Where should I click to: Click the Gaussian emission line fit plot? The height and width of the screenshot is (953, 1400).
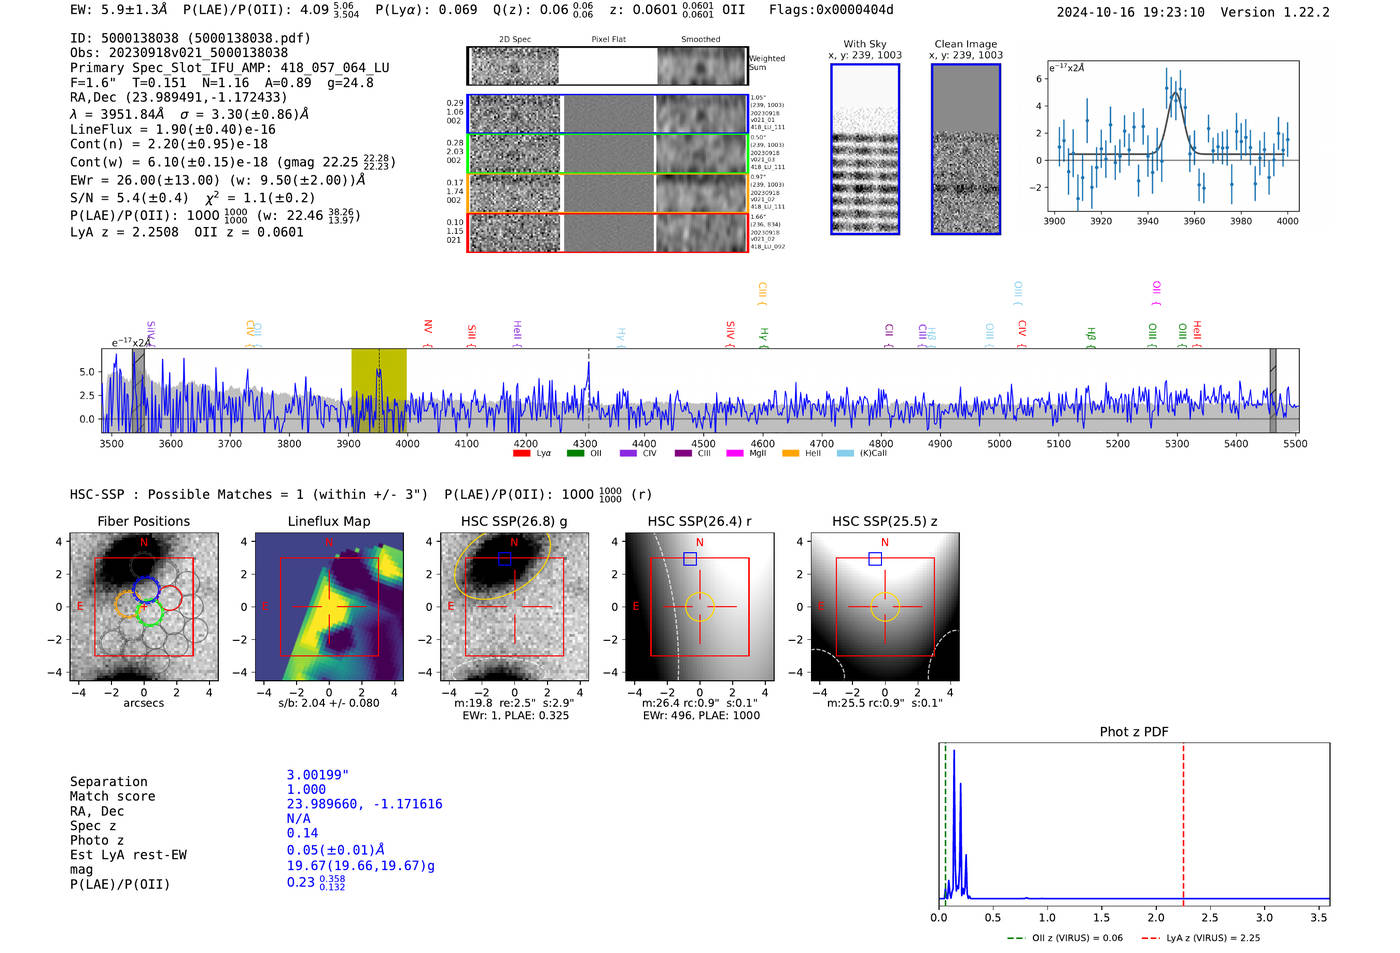click(x=1172, y=137)
